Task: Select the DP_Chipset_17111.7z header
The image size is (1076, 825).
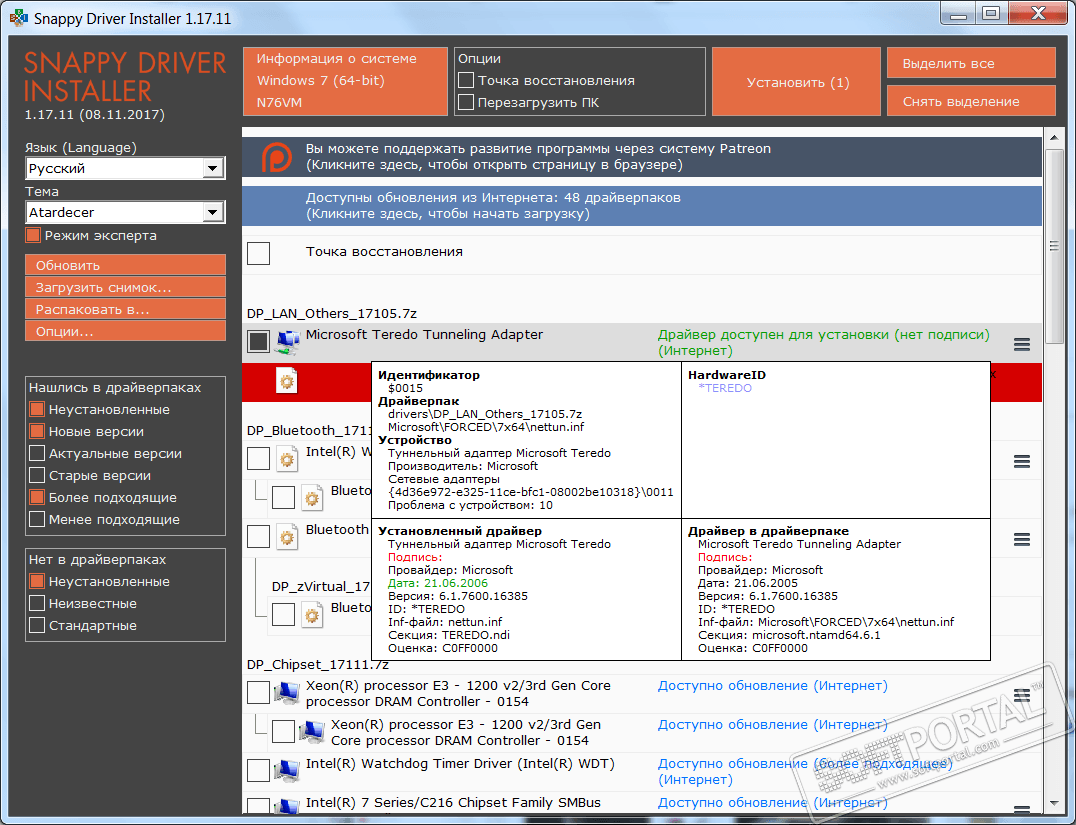Action: (318, 665)
